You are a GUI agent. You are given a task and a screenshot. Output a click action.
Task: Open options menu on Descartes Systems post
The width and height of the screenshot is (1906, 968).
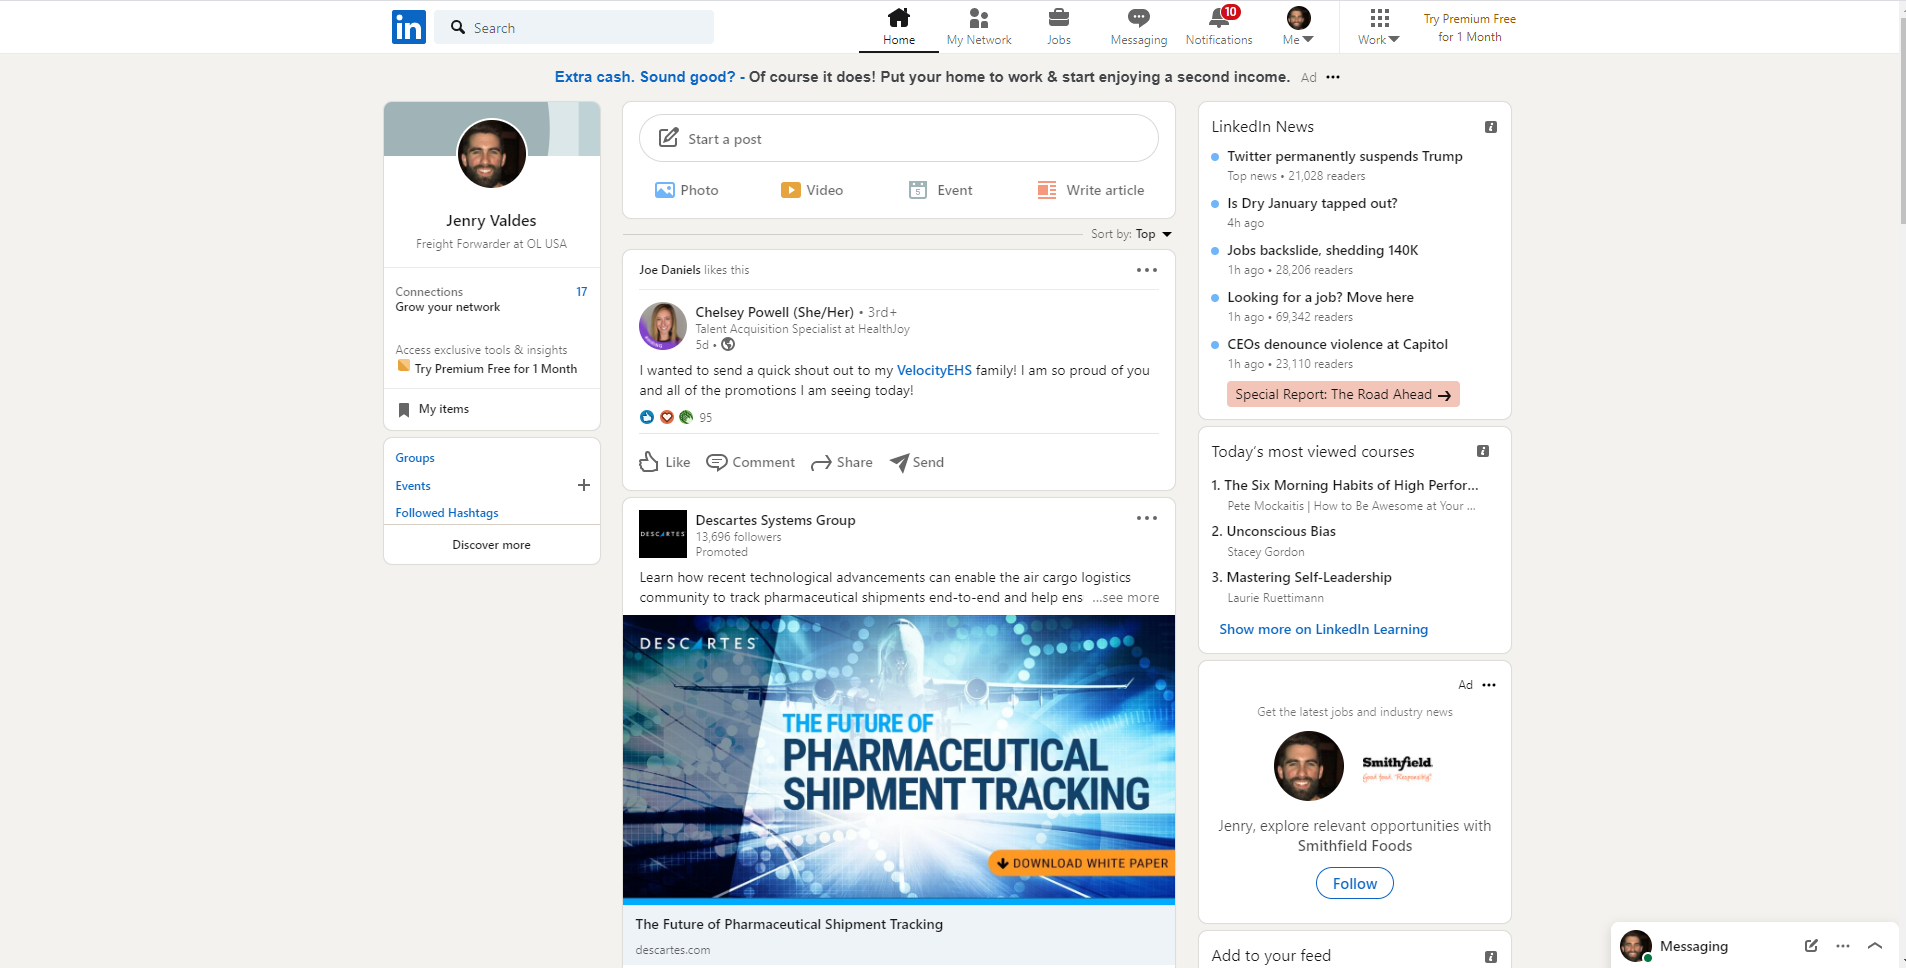pyautogui.click(x=1147, y=518)
